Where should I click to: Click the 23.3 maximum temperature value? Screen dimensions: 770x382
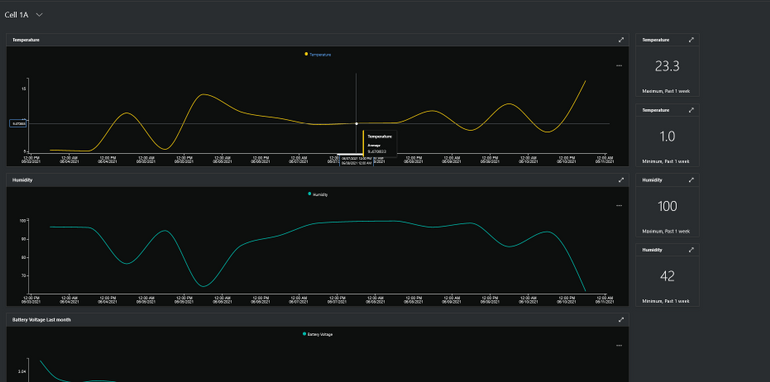point(667,66)
